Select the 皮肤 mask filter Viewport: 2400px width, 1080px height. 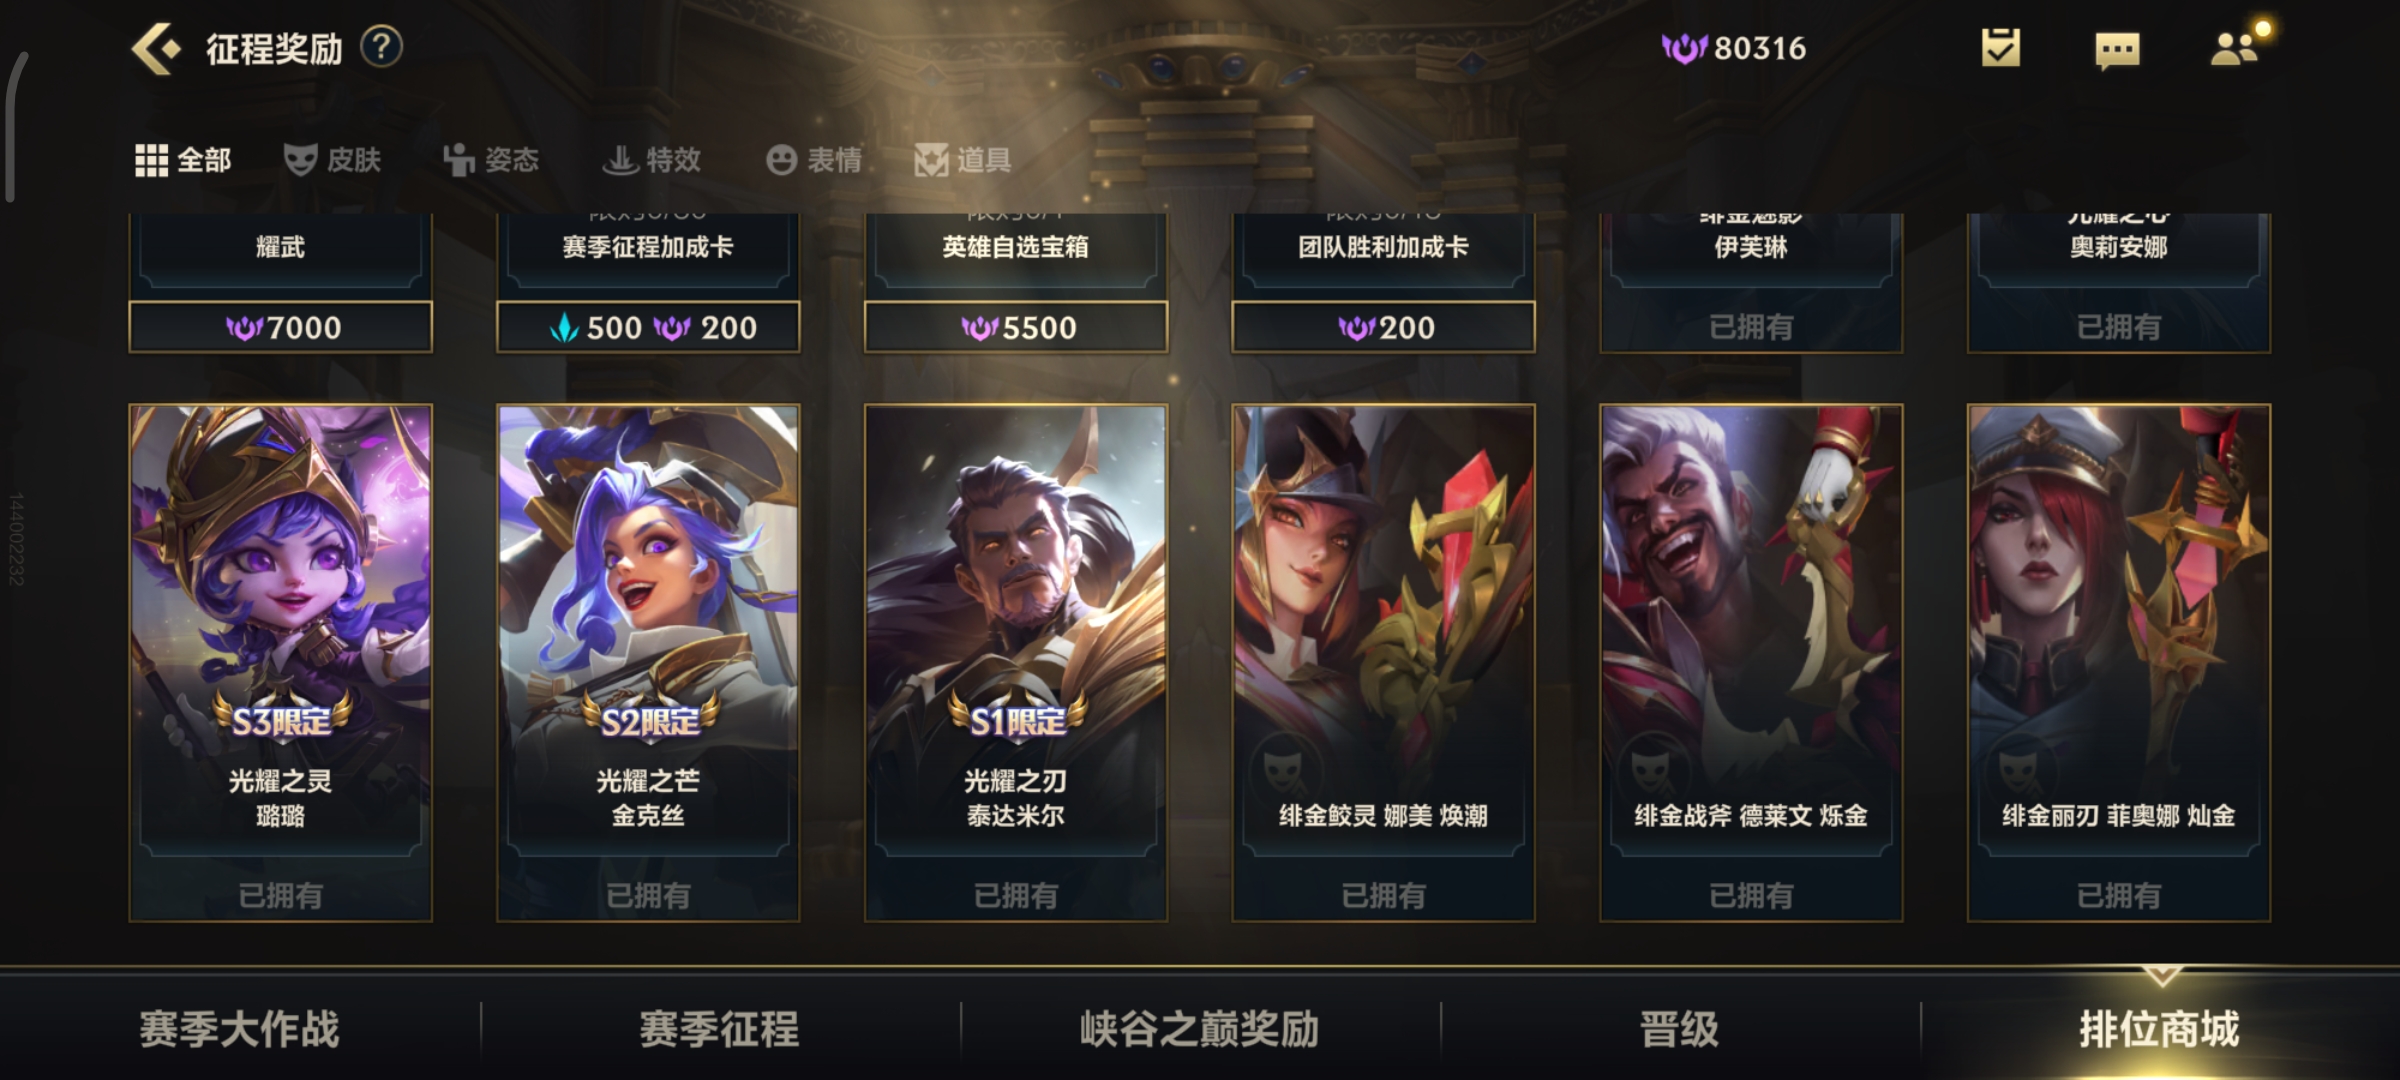[x=333, y=159]
